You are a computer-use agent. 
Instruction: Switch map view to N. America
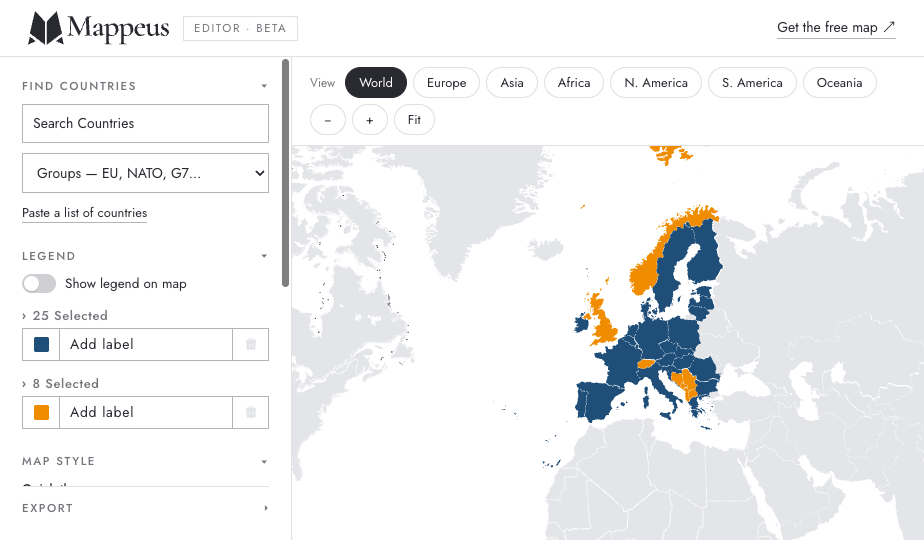(x=656, y=83)
